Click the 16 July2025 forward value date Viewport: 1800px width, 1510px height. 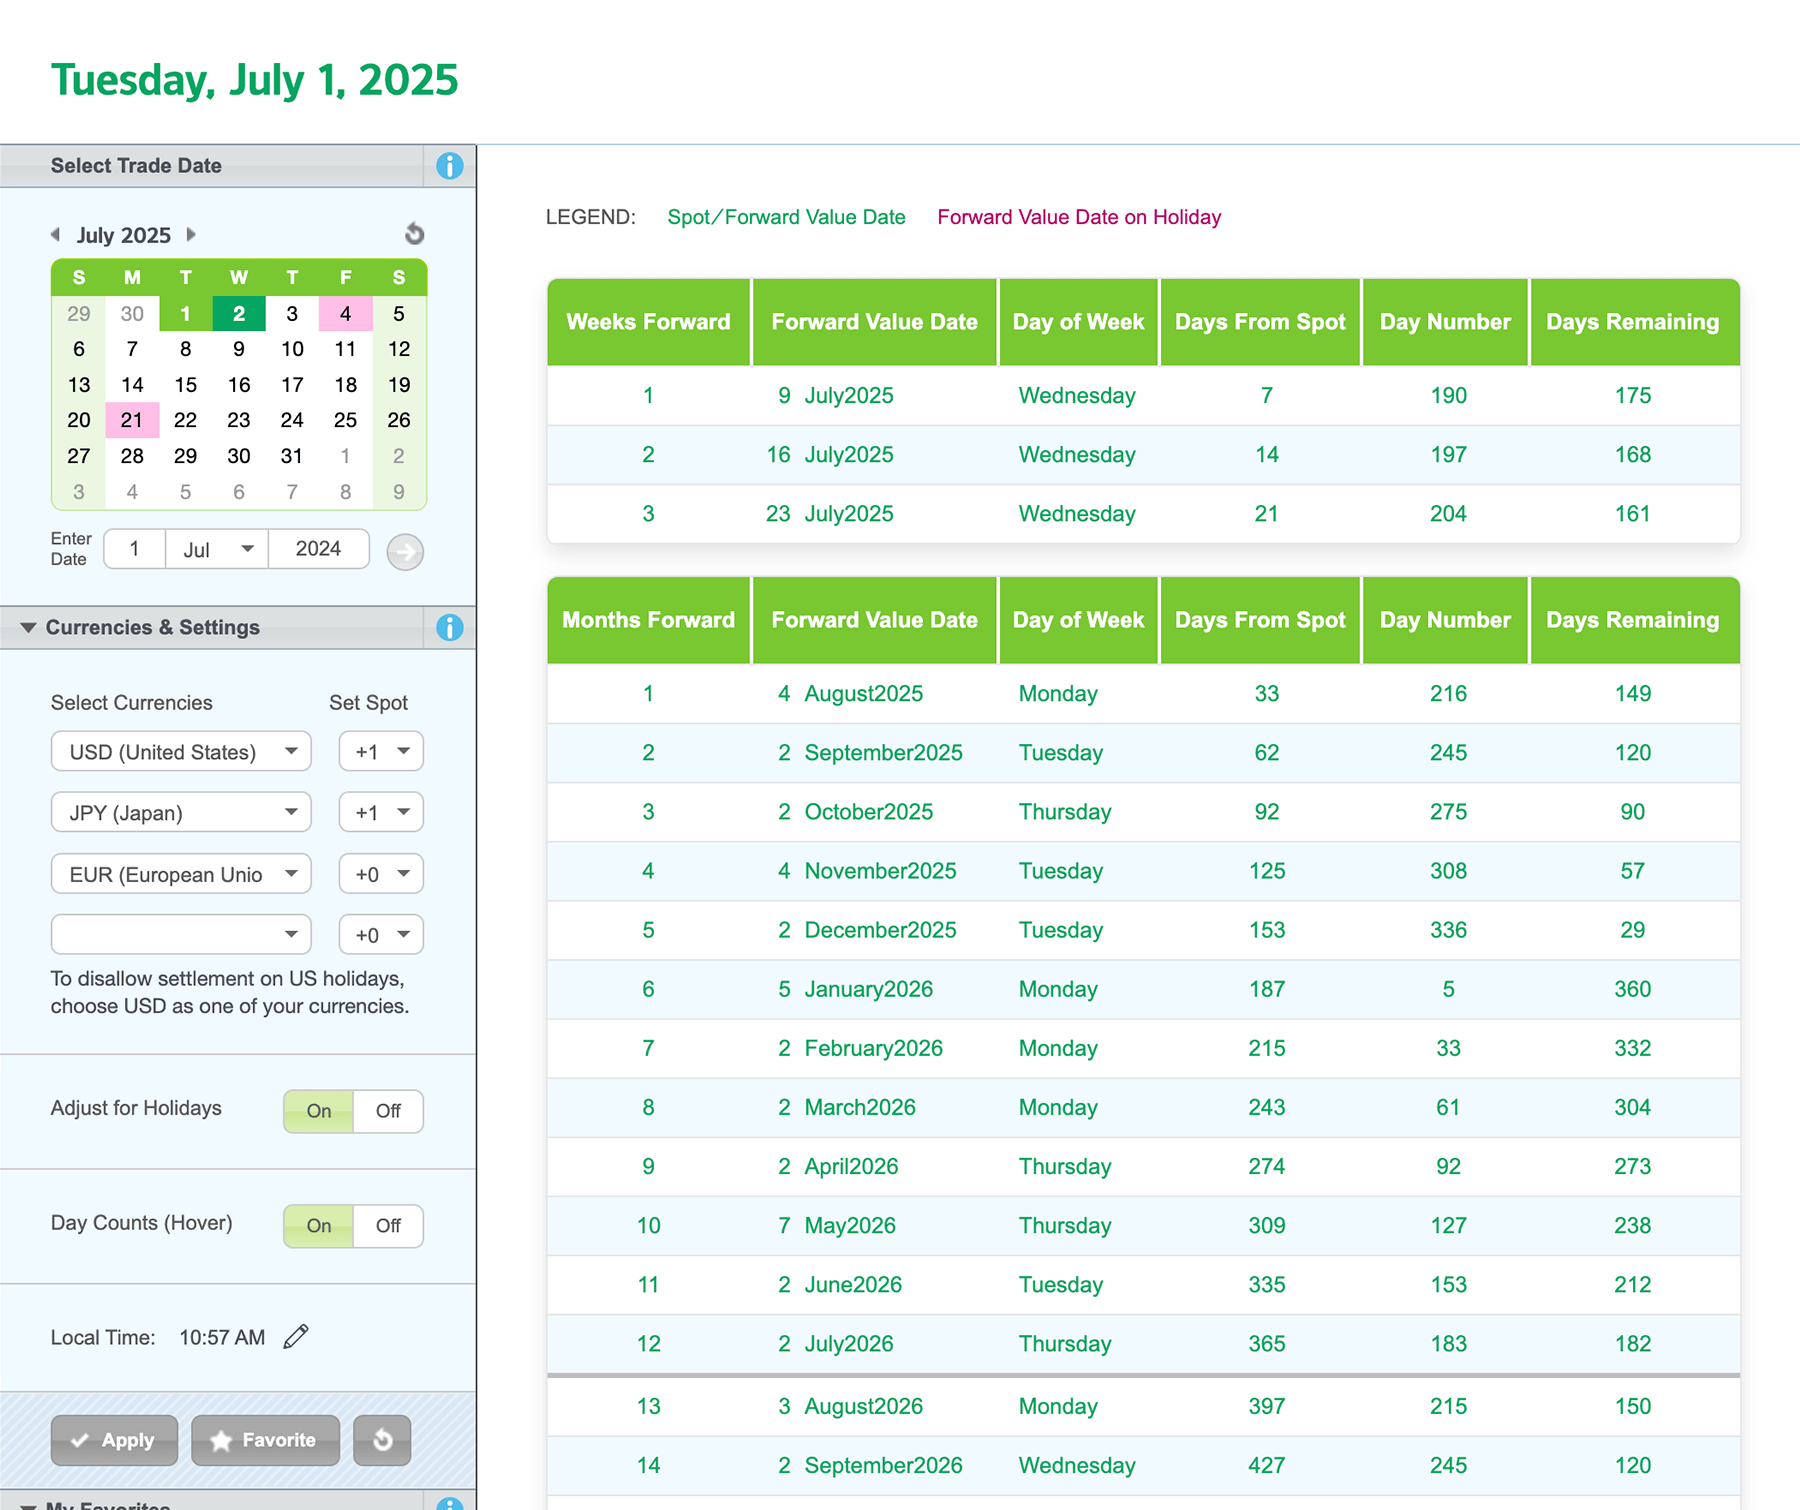point(830,455)
